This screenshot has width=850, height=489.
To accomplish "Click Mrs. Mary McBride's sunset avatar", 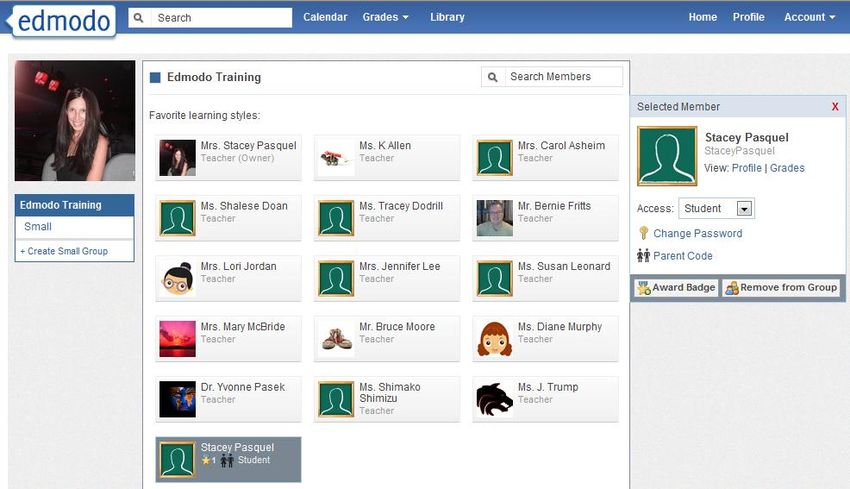I will 177,339.
